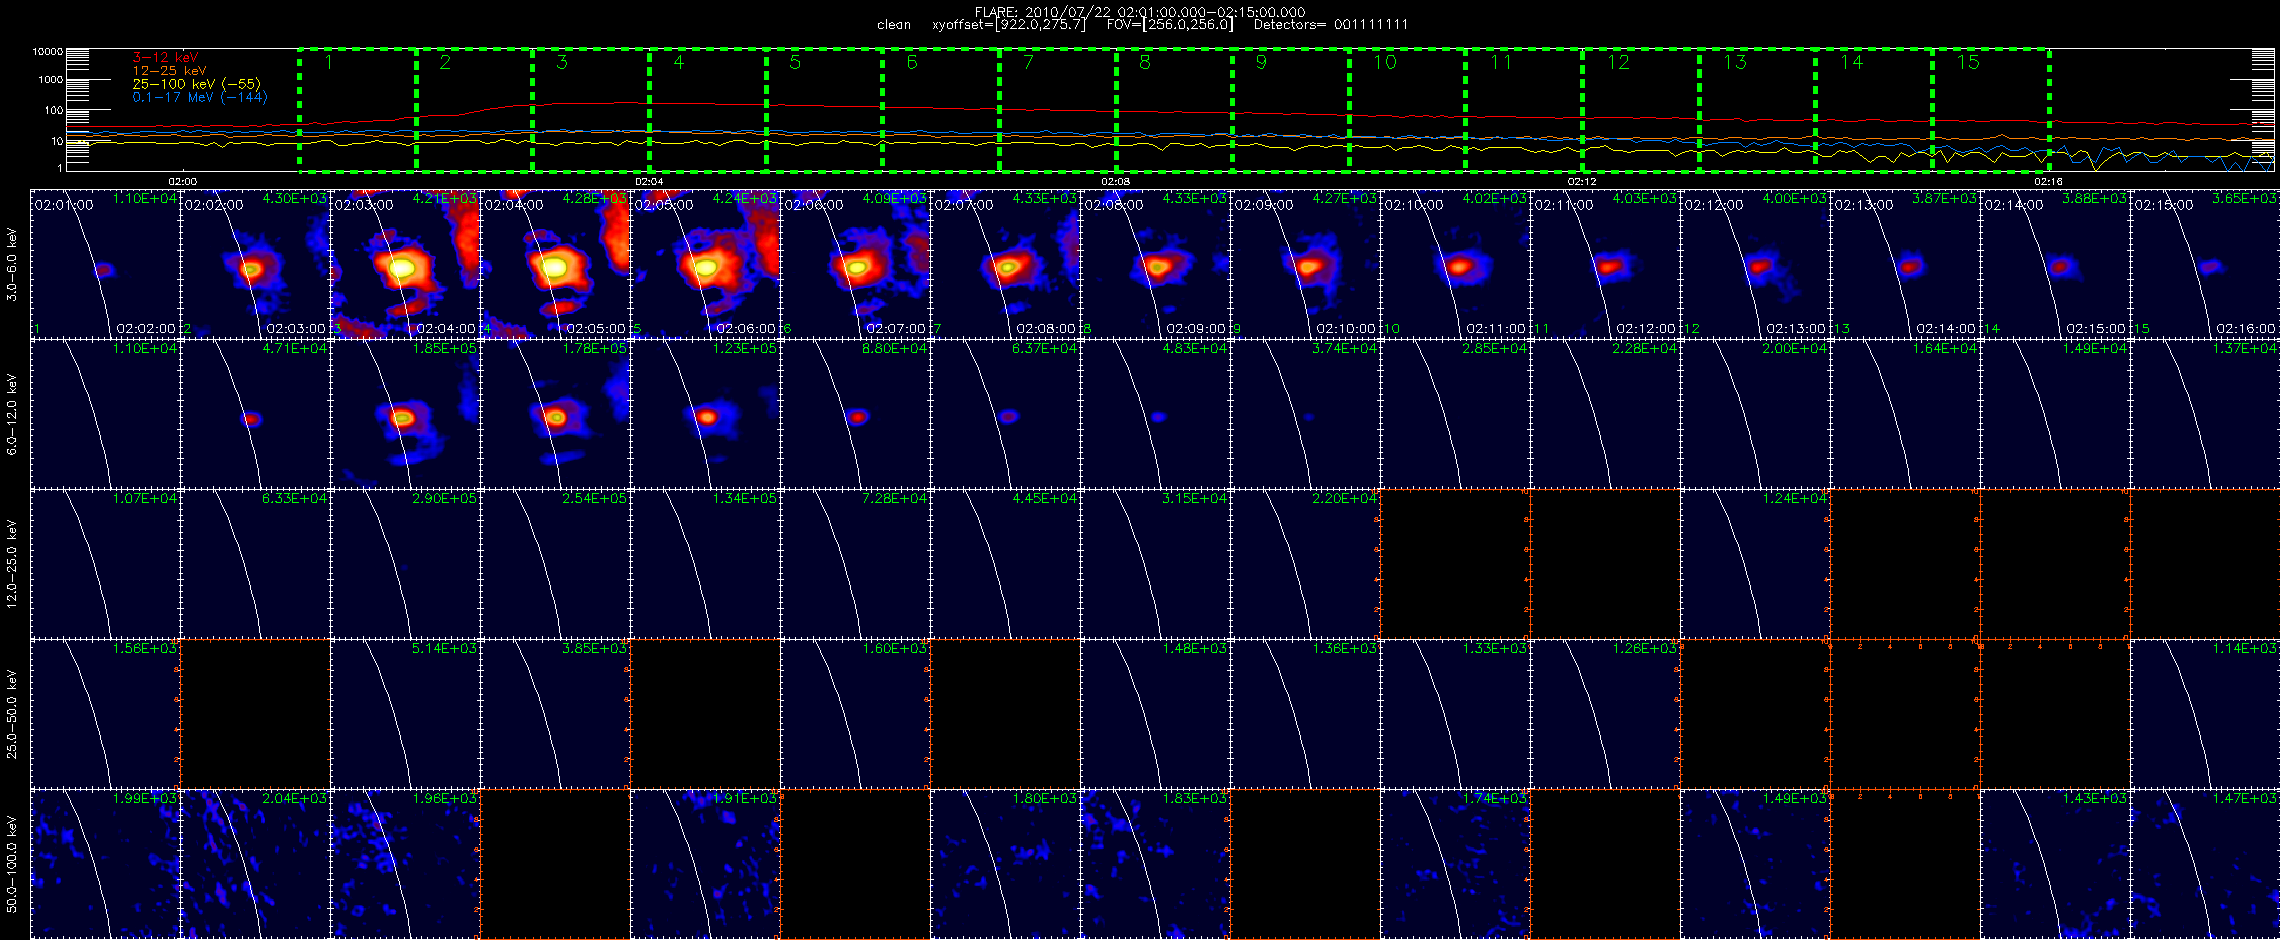Click the blue '0.1-17 MeV (-144)' legend label
The image size is (2280, 940).
point(200,97)
